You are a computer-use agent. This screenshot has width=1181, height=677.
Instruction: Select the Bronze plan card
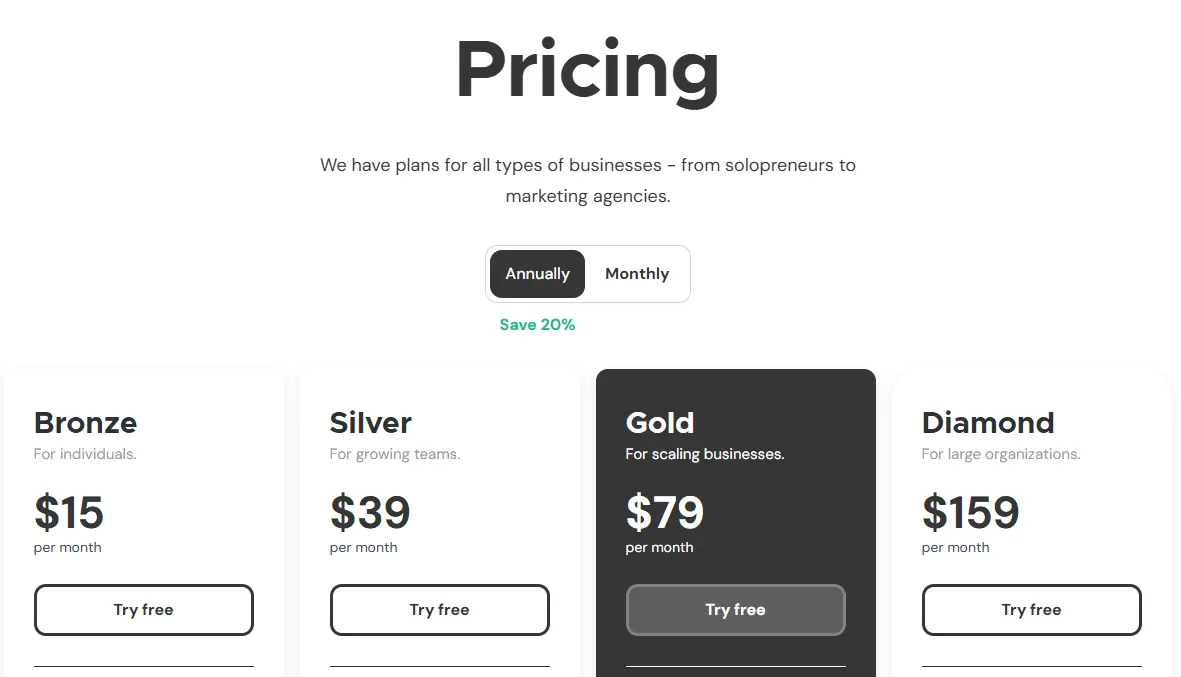pyautogui.click(x=143, y=480)
